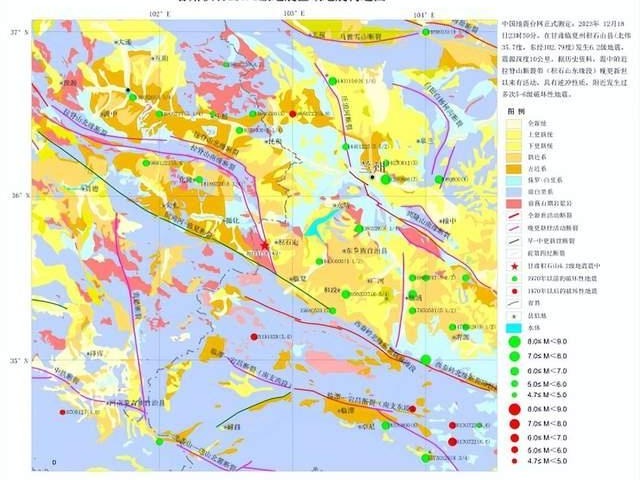Click the red 7.0≤M<8.0 legend circle
Screen dimensions: 640x480
[x=512, y=424]
